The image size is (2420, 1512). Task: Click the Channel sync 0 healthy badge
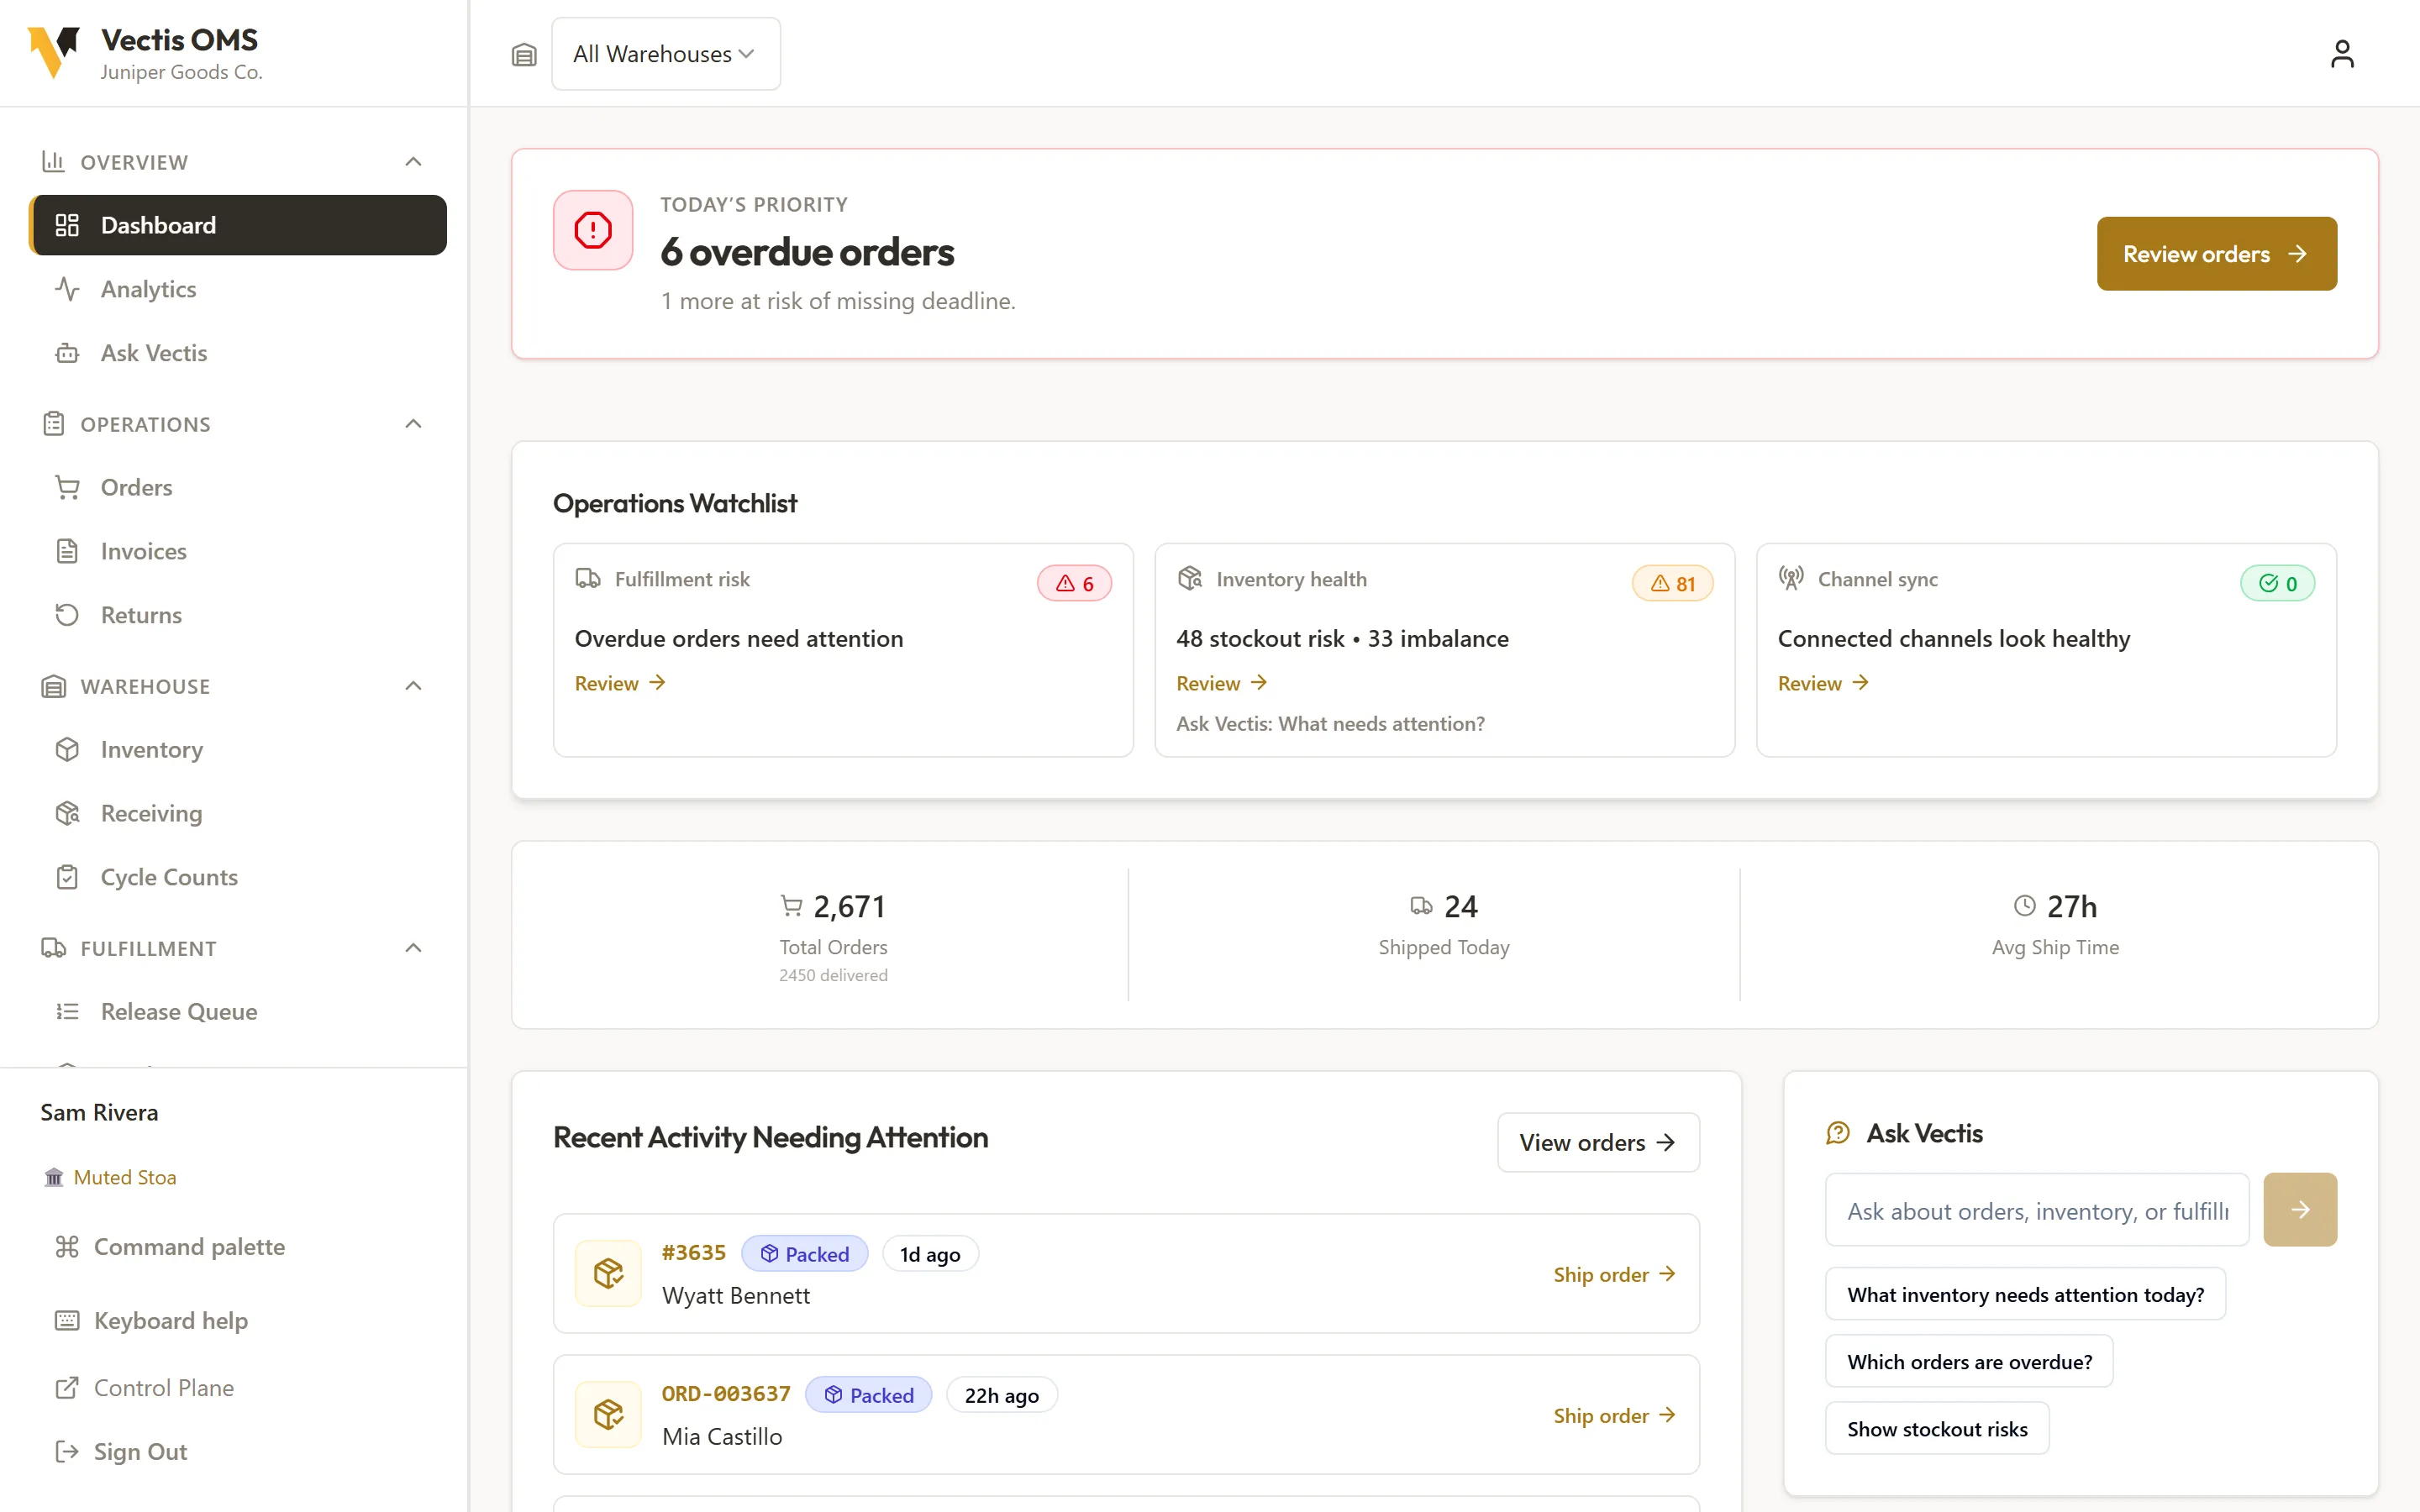(2277, 583)
